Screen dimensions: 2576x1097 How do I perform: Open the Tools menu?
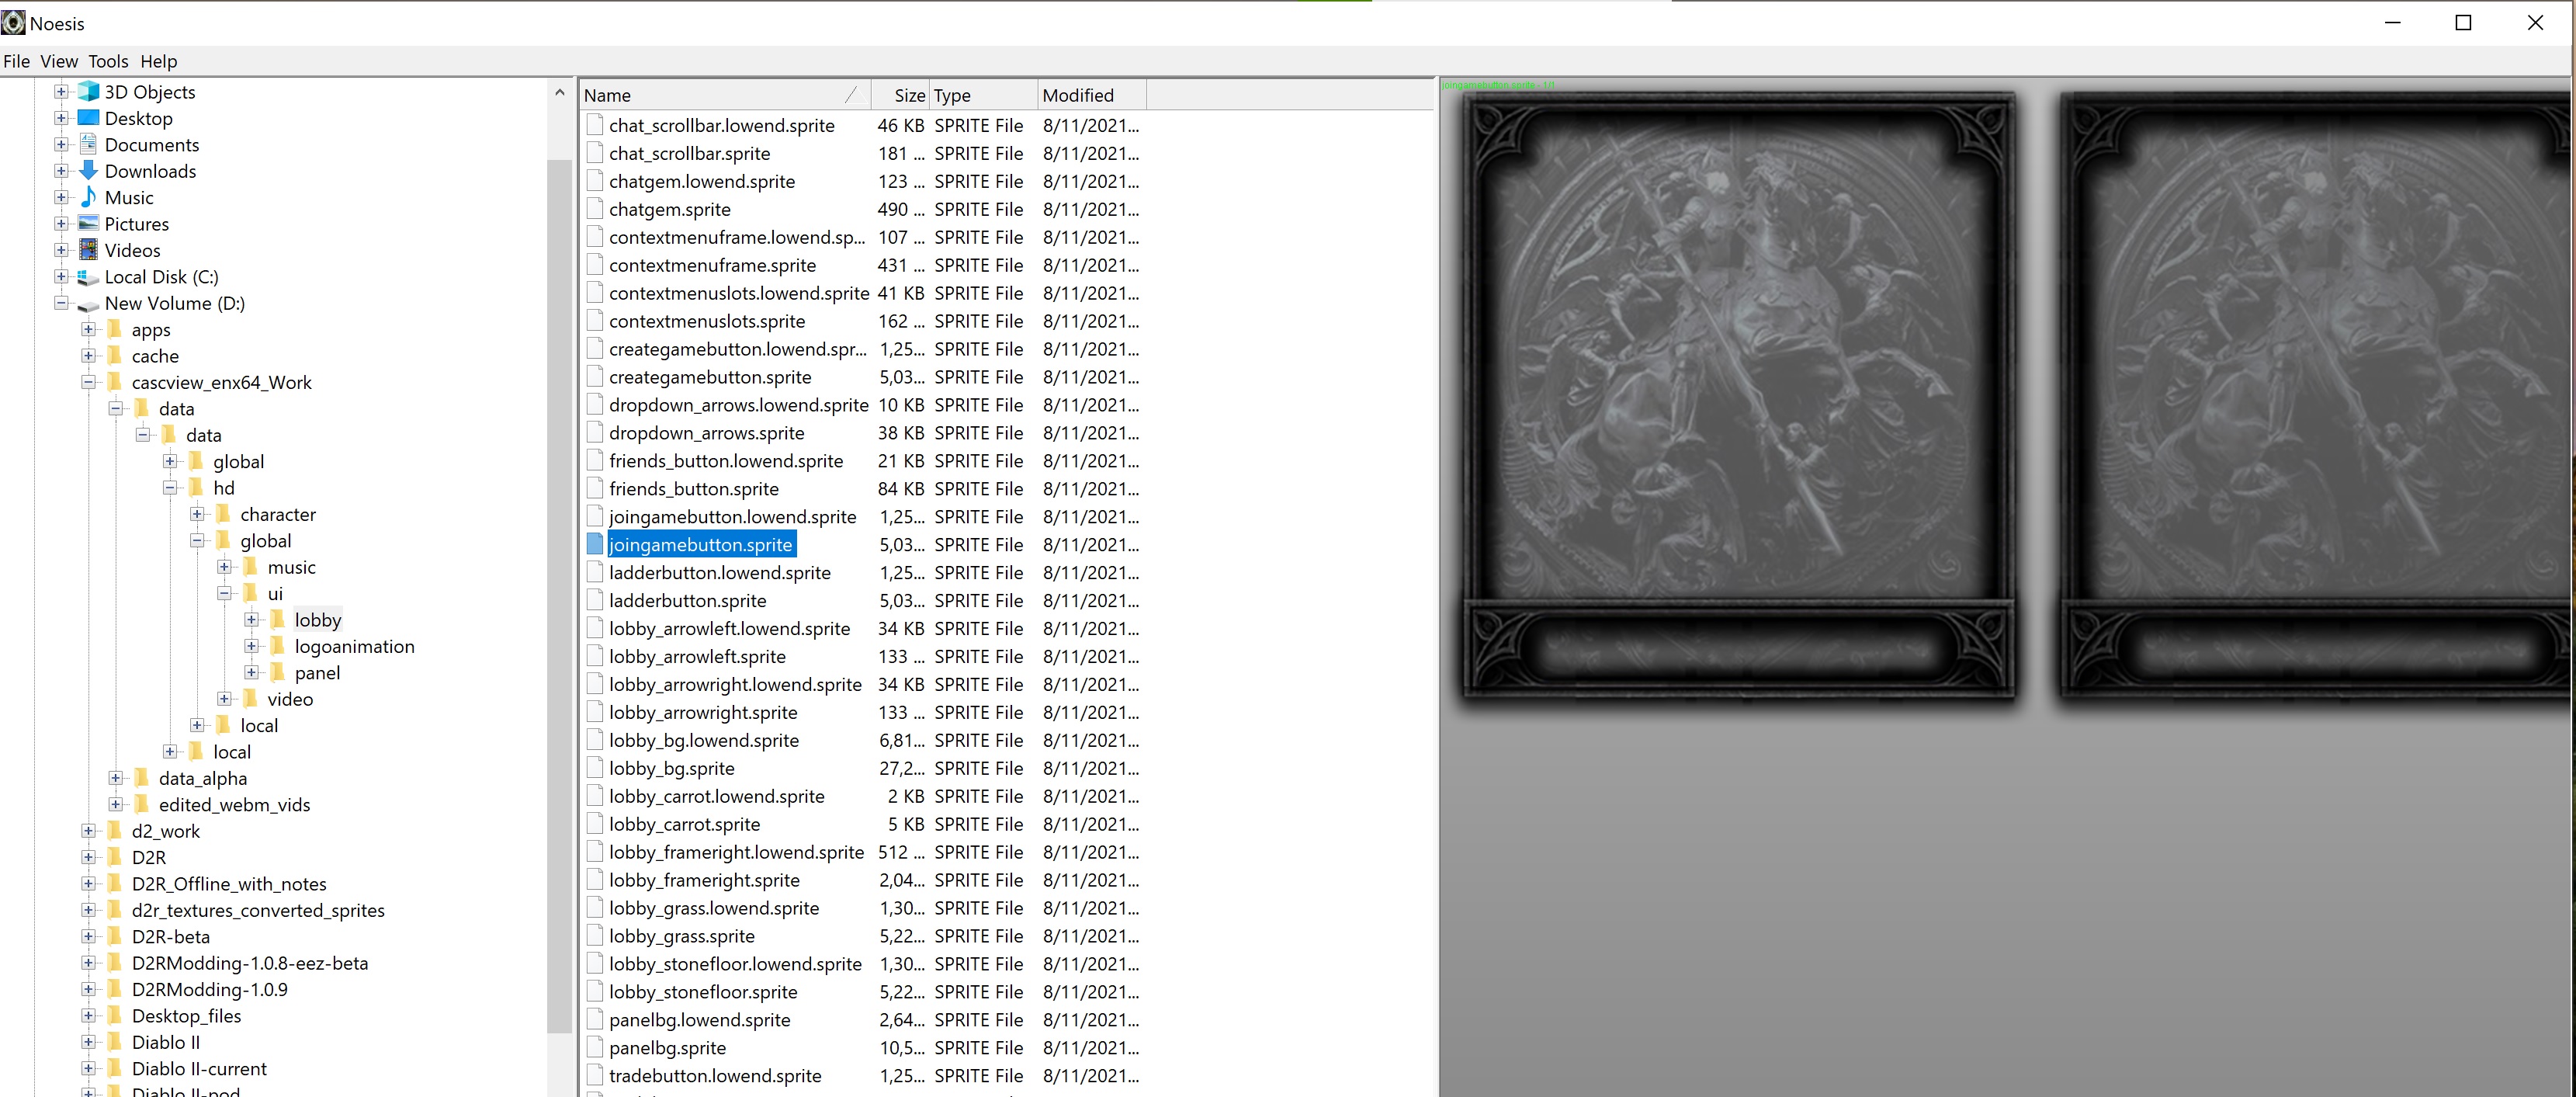click(x=108, y=61)
